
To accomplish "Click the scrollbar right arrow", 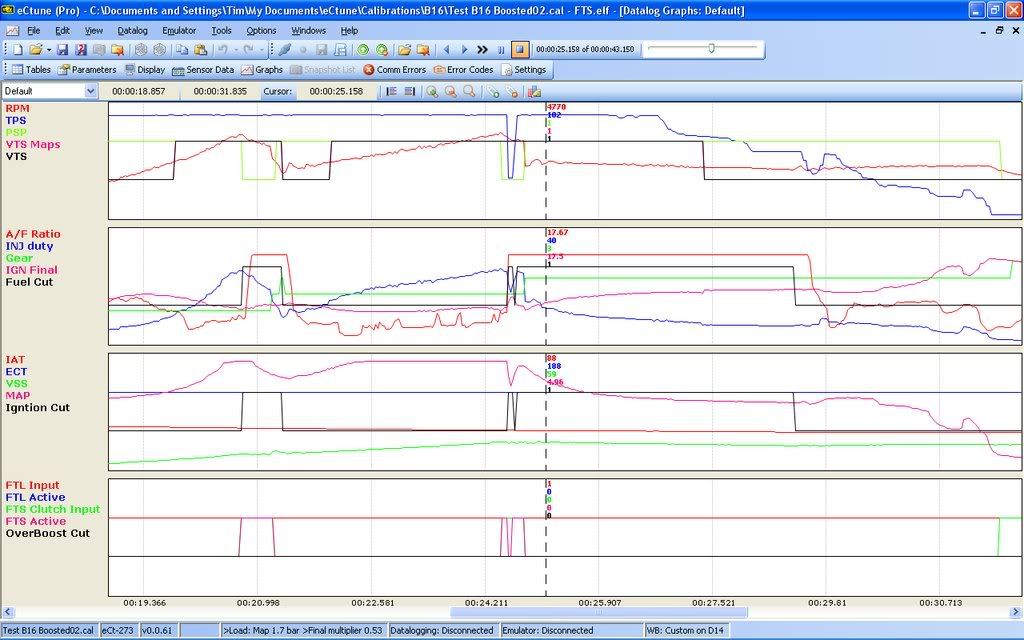I will click(1016, 613).
